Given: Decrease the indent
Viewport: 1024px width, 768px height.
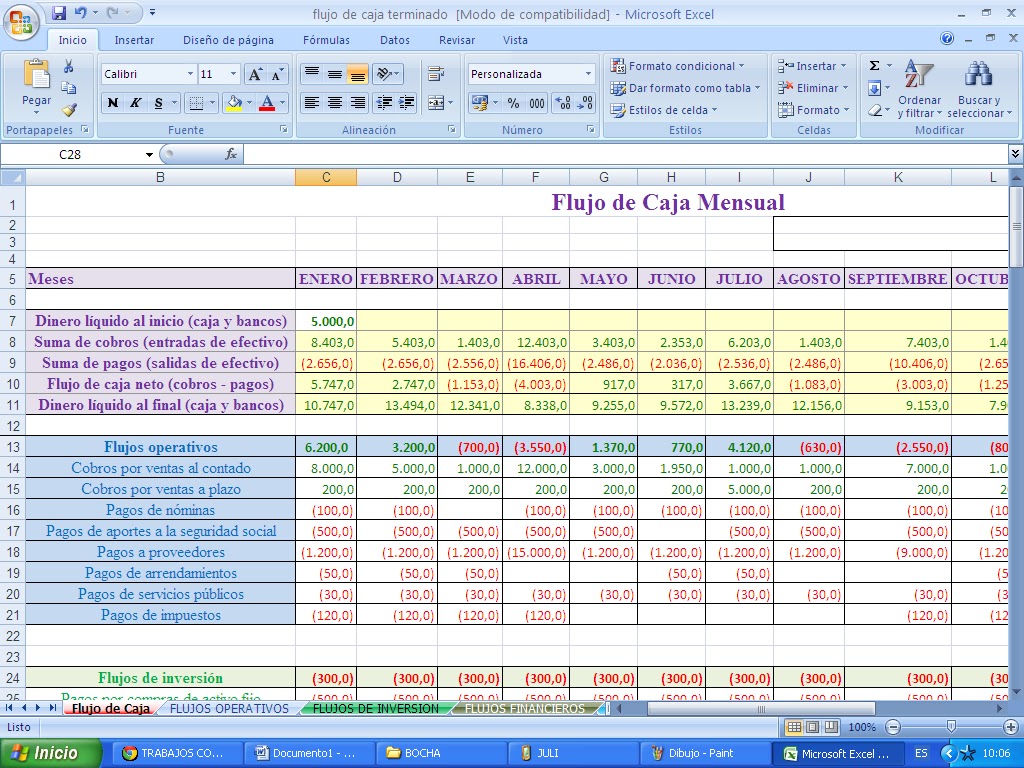Looking at the screenshot, I should click(385, 103).
